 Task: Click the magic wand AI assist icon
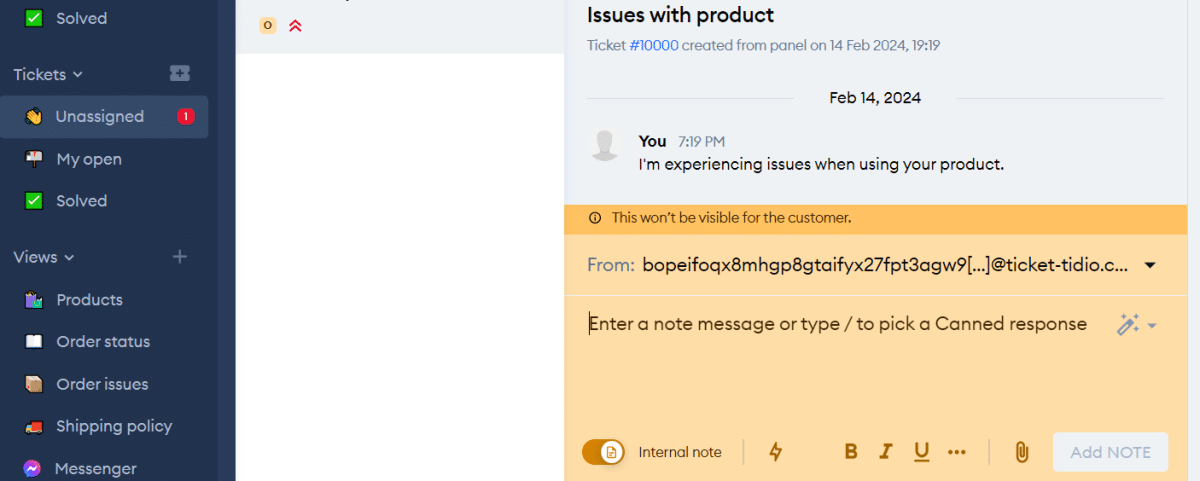tap(1129, 324)
